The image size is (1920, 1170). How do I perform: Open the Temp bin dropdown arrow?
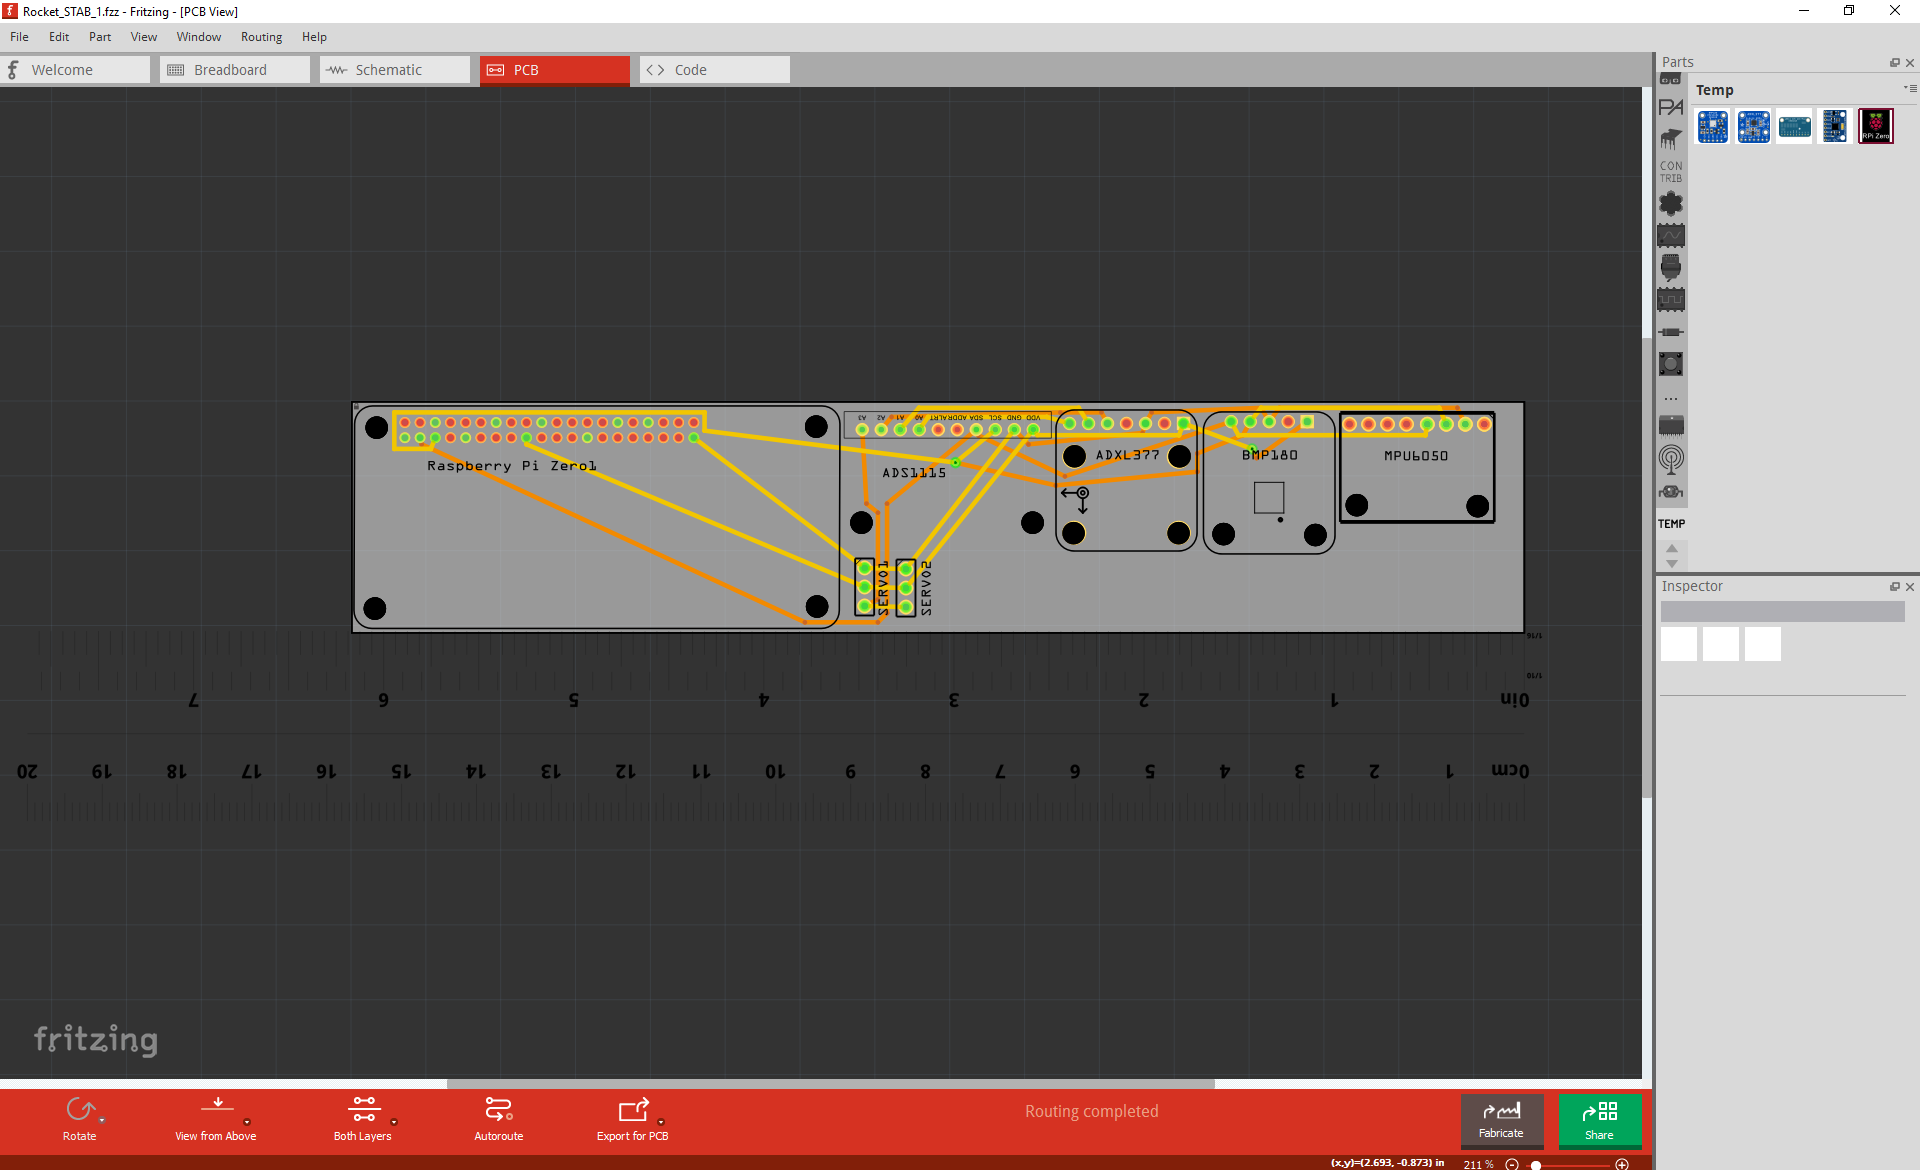(x=1906, y=88)
